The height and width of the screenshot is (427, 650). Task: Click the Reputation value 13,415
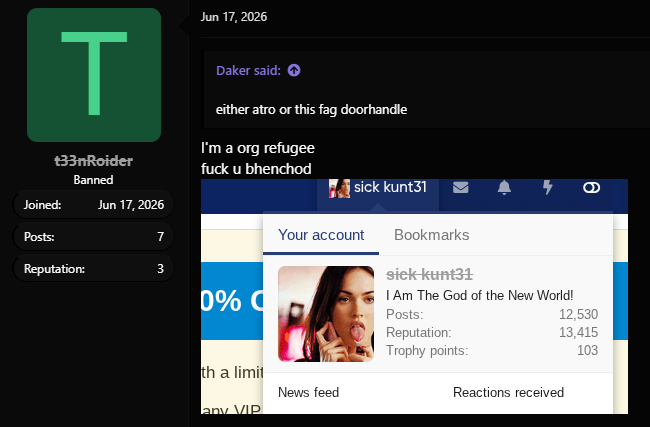pos(578,332)
